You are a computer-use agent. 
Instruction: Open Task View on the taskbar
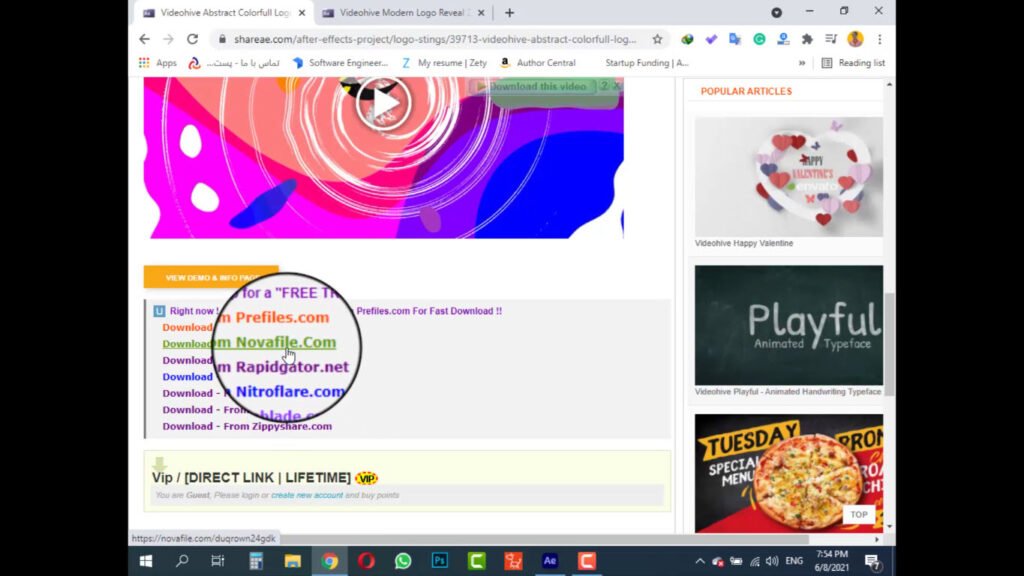pyautogui.click(x=218, y=561)
